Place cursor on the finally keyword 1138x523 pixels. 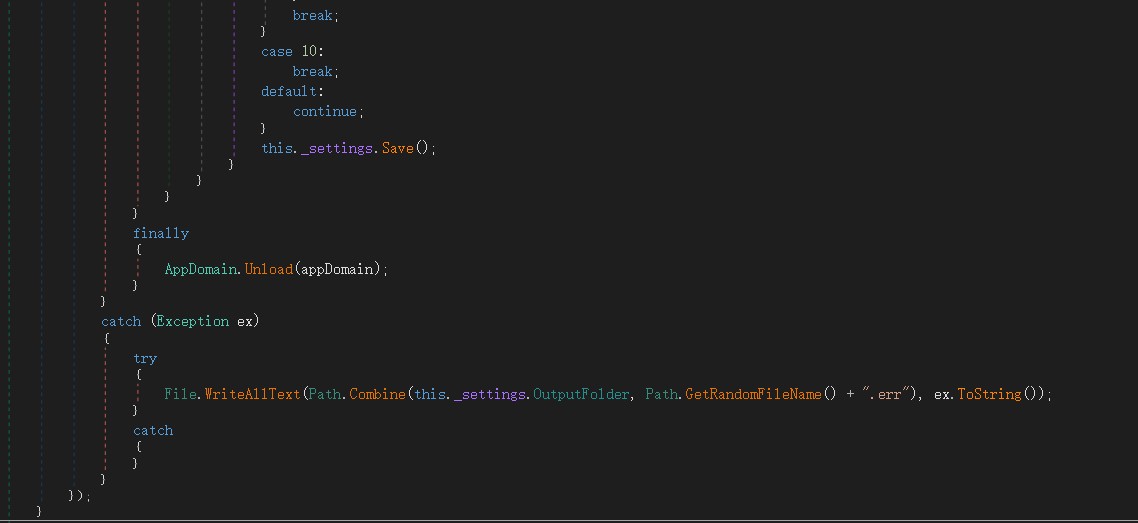pos(161,233)
